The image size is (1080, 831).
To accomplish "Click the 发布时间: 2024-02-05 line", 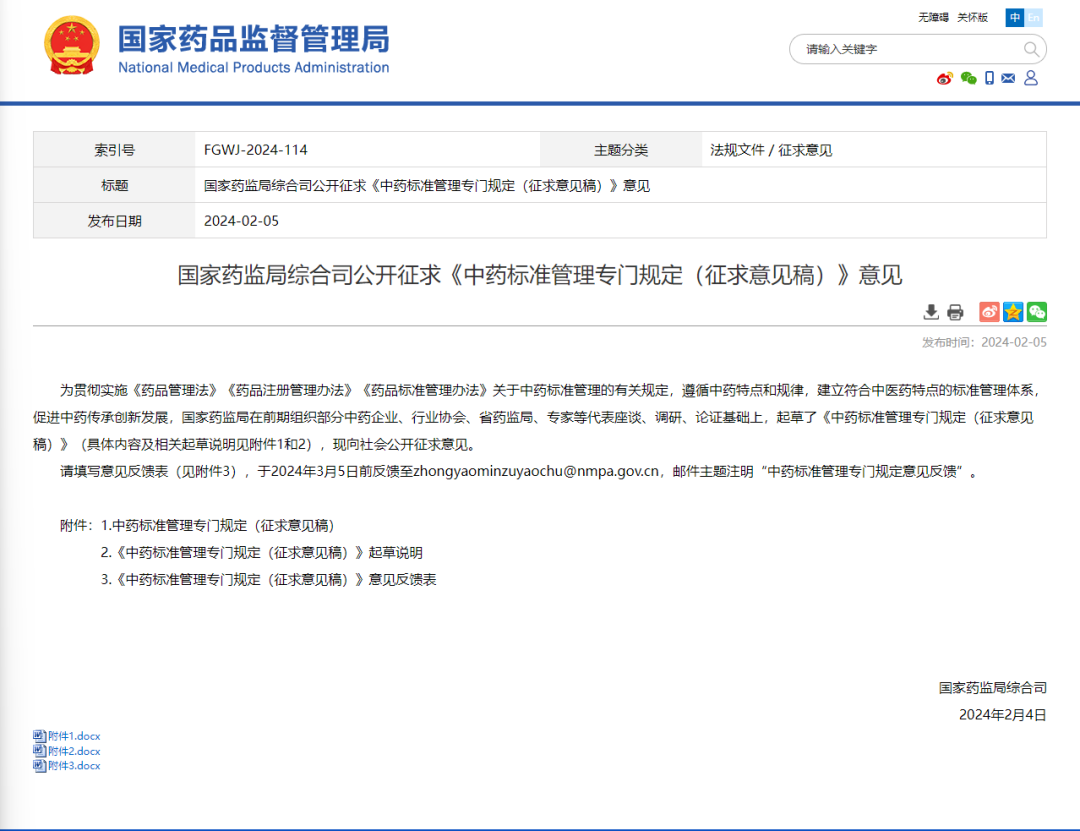I will [984, 342].
